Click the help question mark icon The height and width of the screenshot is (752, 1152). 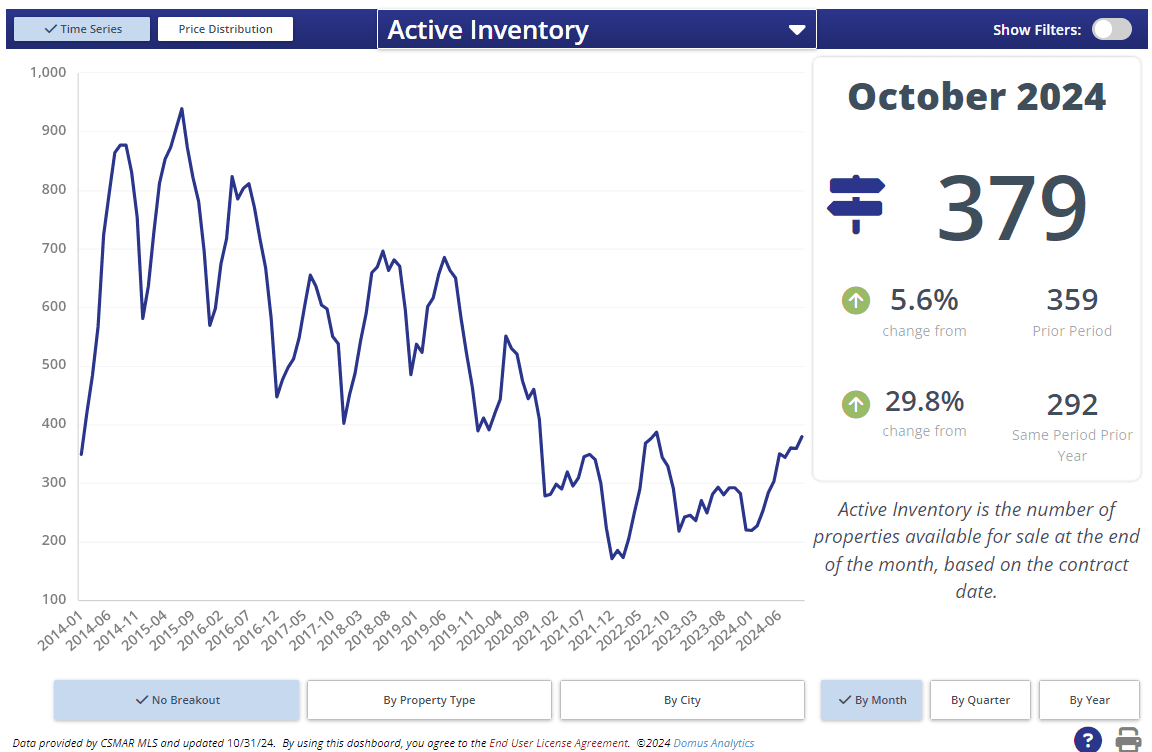click(1088, 740)
